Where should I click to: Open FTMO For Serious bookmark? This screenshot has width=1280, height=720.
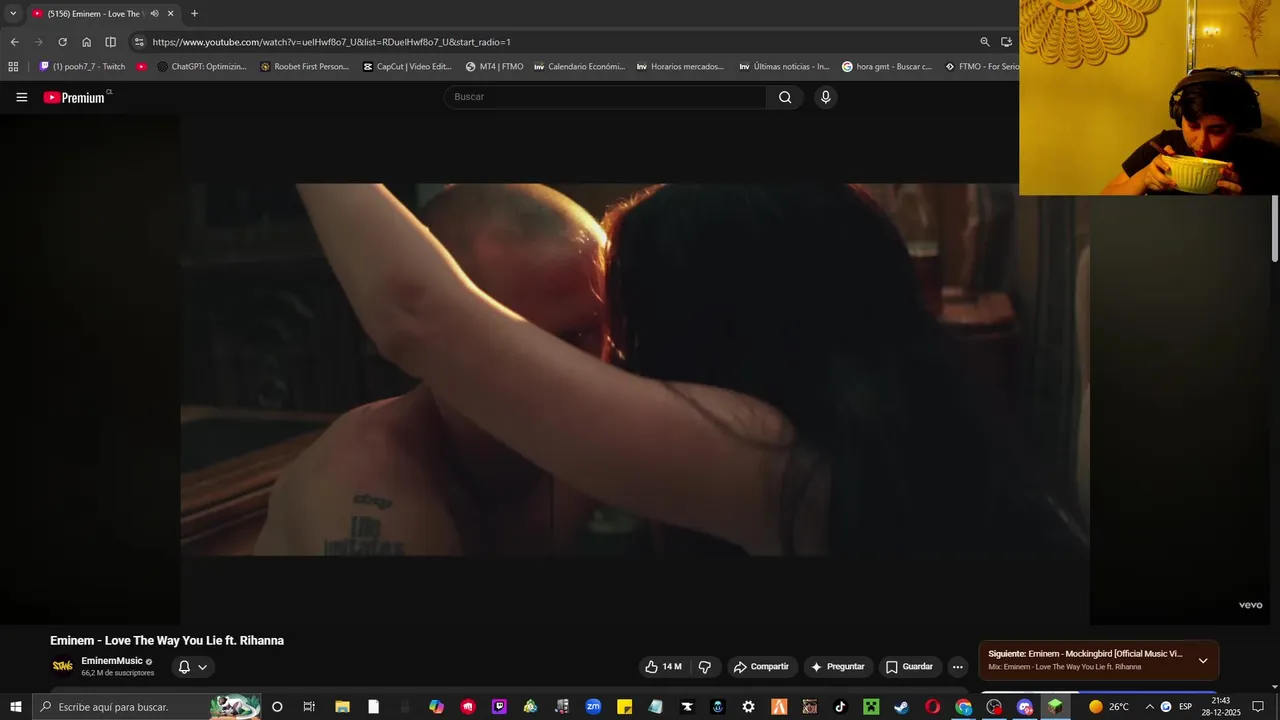[981, 67]
